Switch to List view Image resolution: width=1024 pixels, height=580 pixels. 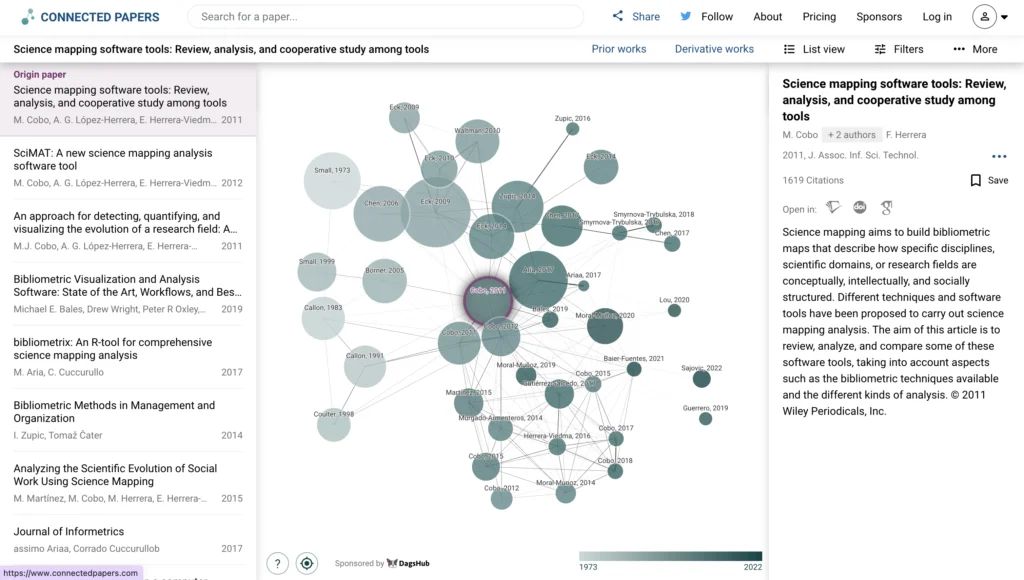(813, 49)
